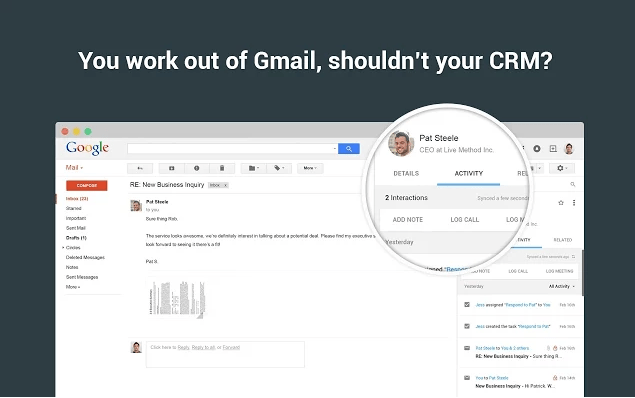Click the attachment paperclip on Pat Steele email row
This screenshot has width=635, height=398.
(548, 348)
